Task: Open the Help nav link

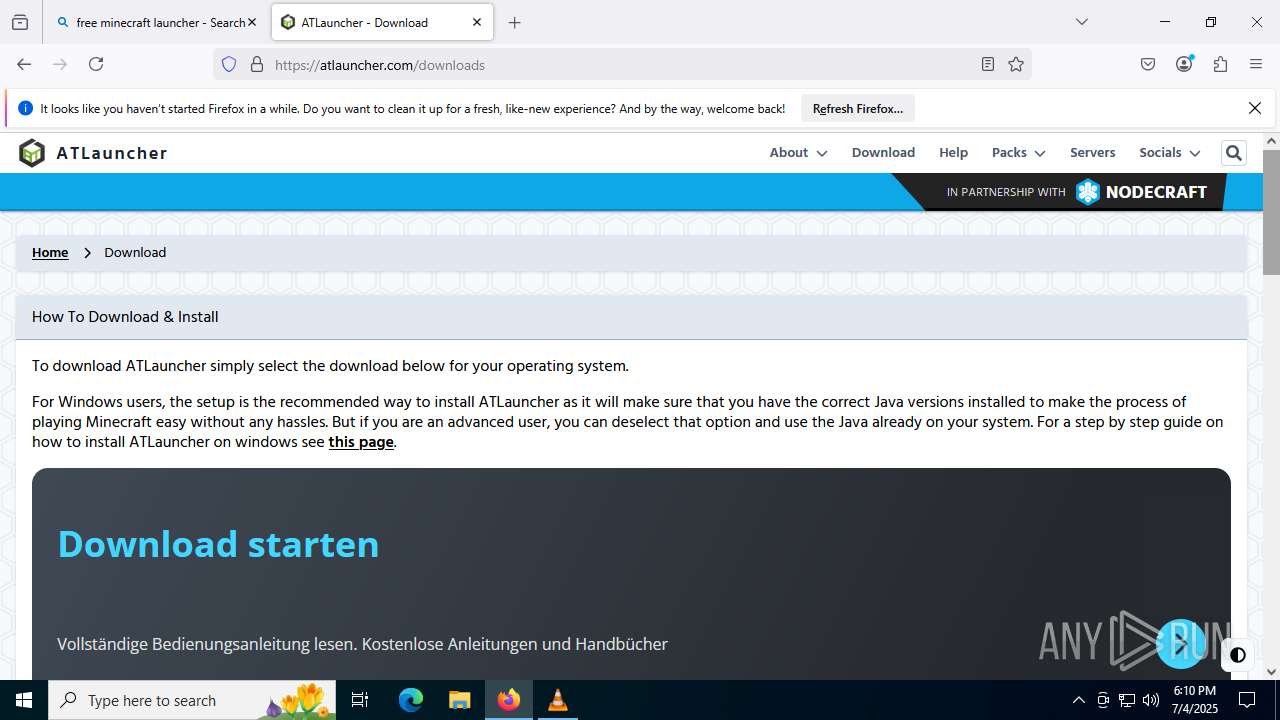Action: pyautogui.click(x=953, y=152)
